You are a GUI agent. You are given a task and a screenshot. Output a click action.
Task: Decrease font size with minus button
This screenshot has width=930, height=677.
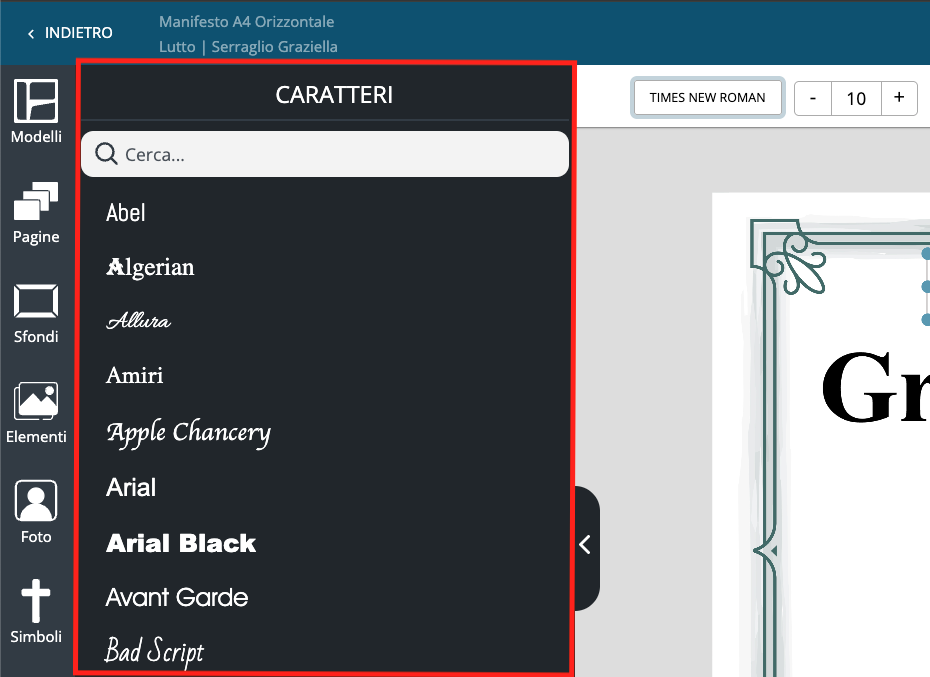(813, 98)
